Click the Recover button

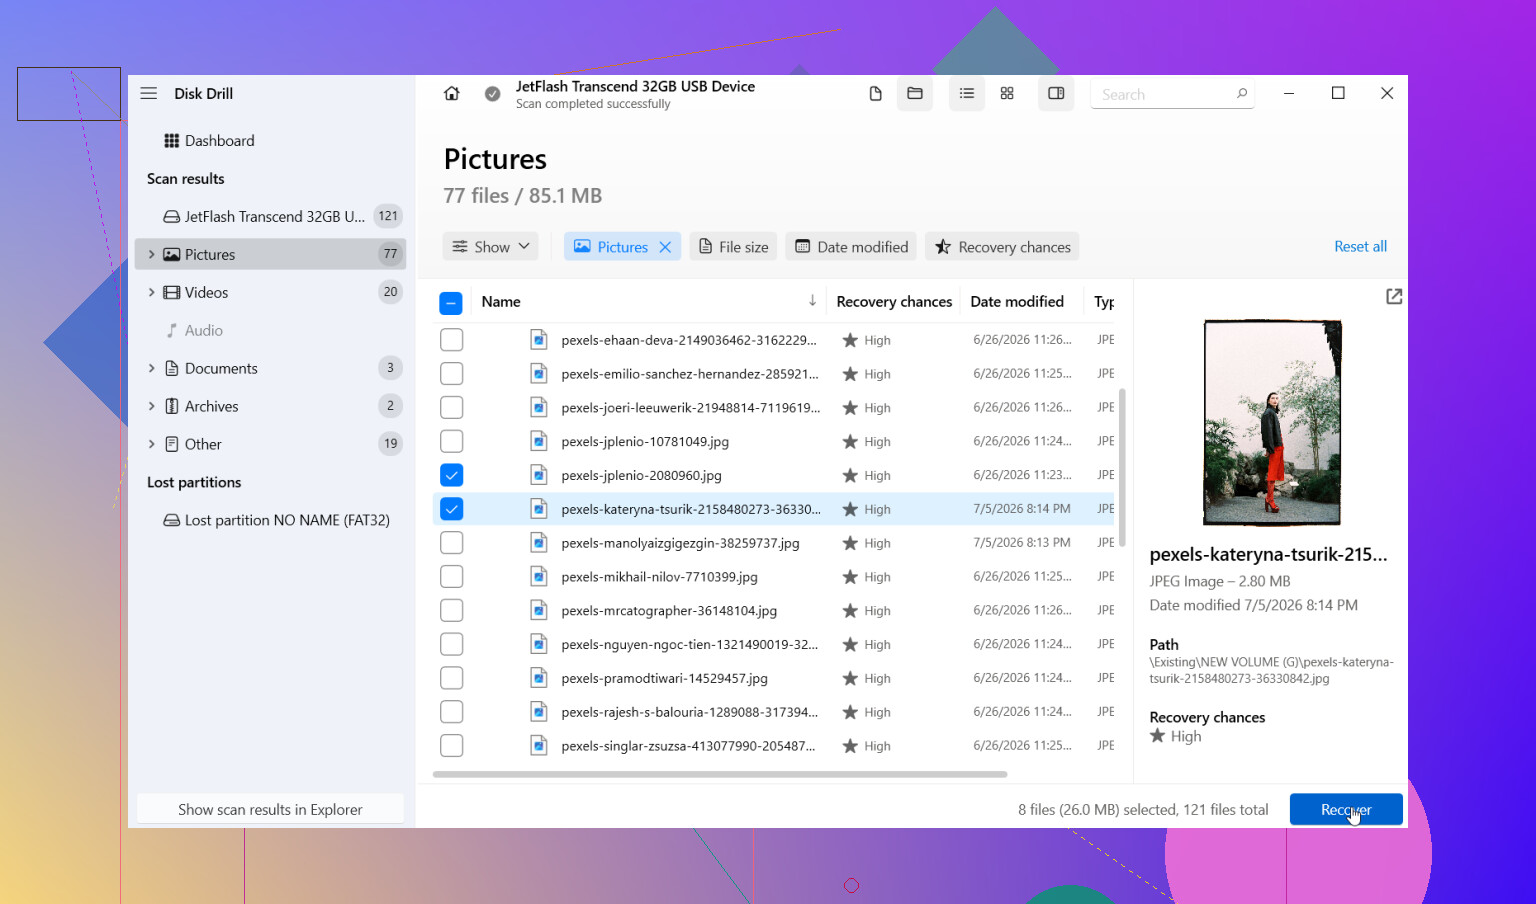(1346, 809)
